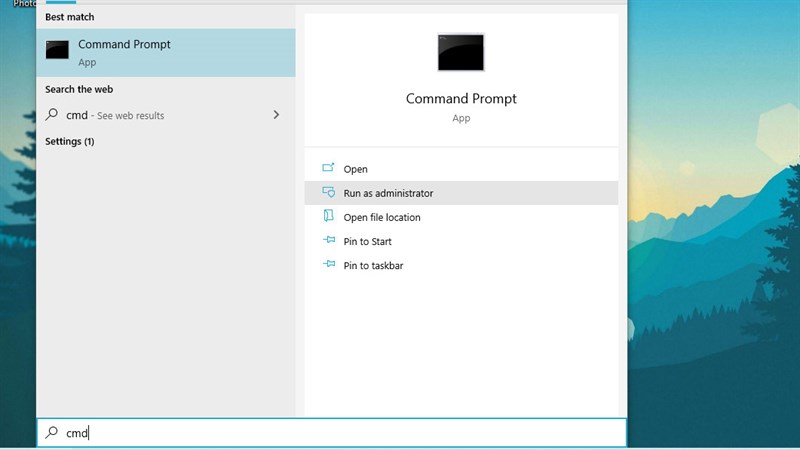Click the Command Prompt title in details pane
The image size is (800, 450).
click(461, 98)
